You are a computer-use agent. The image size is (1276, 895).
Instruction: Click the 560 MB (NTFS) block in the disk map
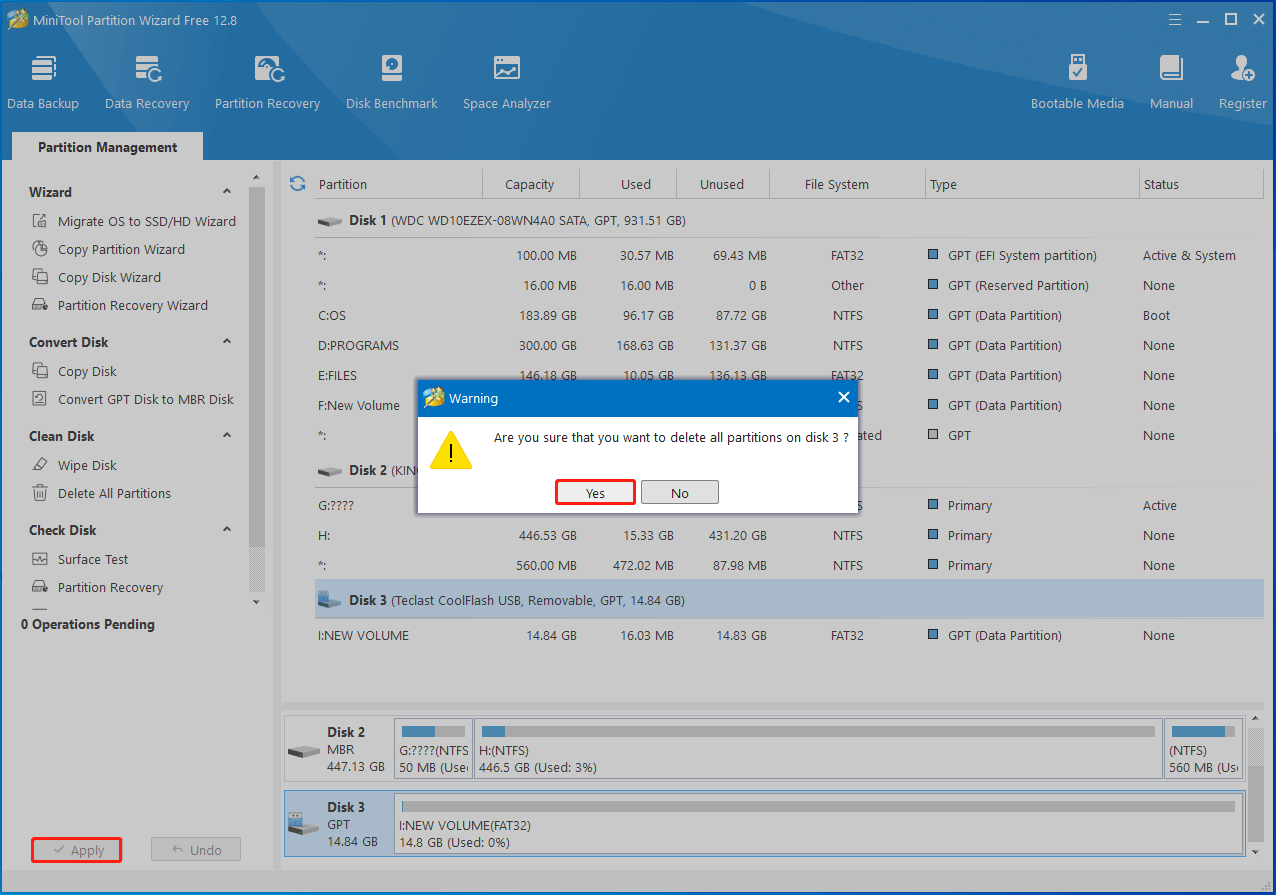1203,749
